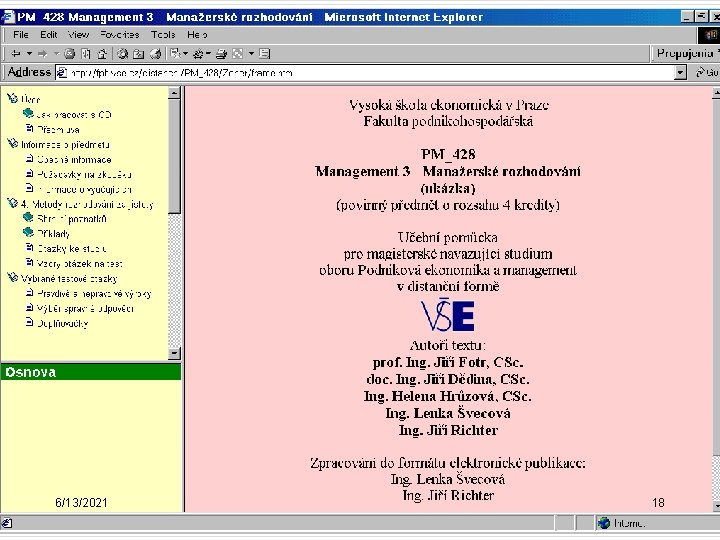Open the dropdown arrow before the Discuss icon
Screen dimensions: 720x540
pyautogui.click(x=251, y=54)
